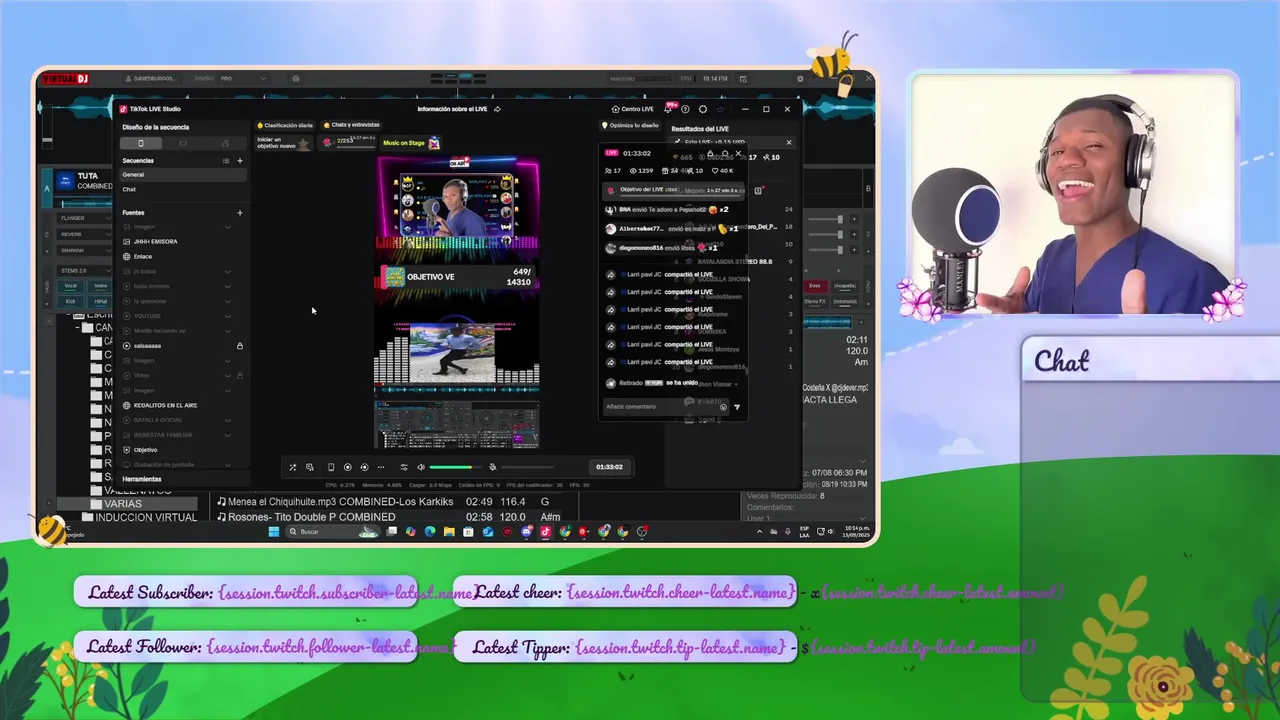Adjust the green speaker volume slider

pos(454,467)
